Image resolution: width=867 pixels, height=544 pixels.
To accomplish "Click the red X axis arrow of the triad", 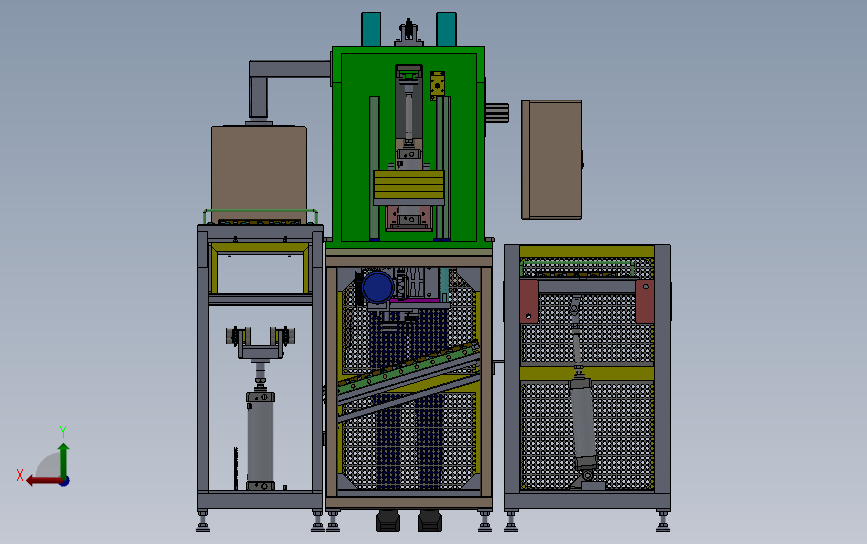I will coord(44,481).
